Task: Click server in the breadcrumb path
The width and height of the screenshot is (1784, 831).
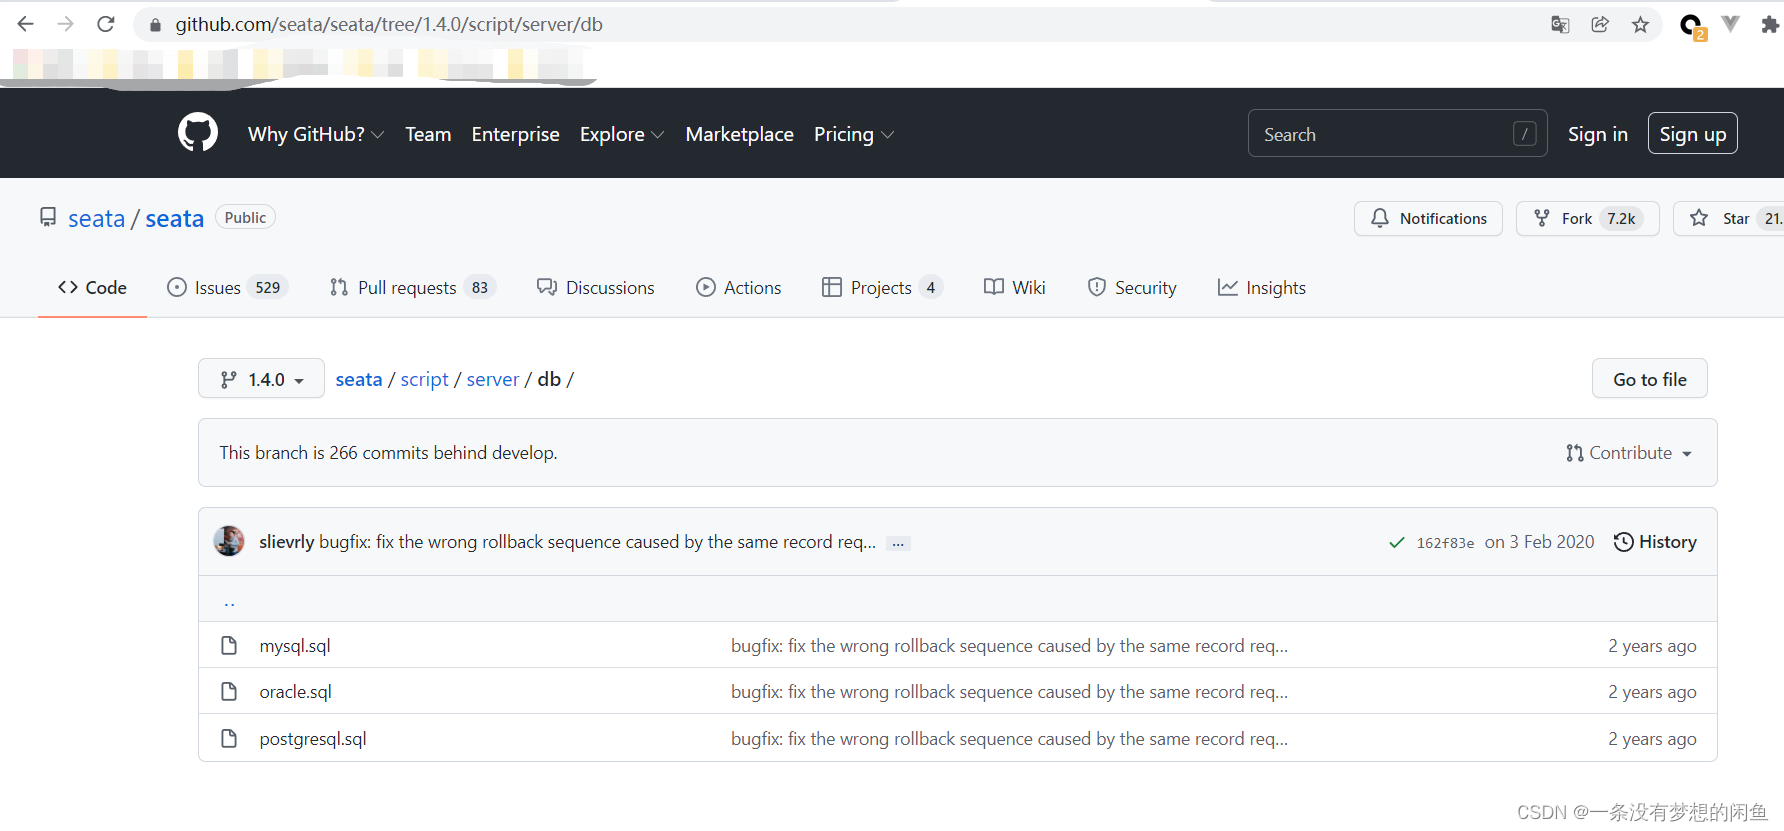Action: click(493, 379)
